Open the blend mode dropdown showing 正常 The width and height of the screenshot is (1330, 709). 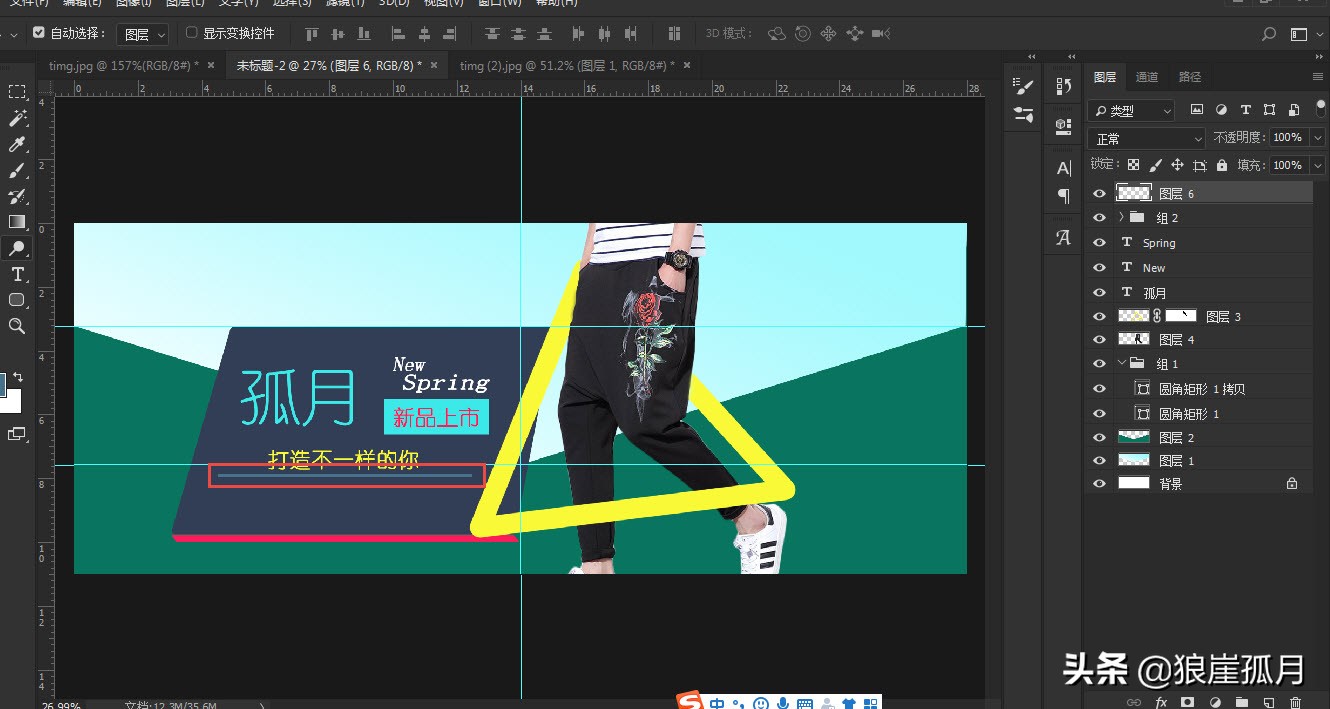(x=1145, y=137)
